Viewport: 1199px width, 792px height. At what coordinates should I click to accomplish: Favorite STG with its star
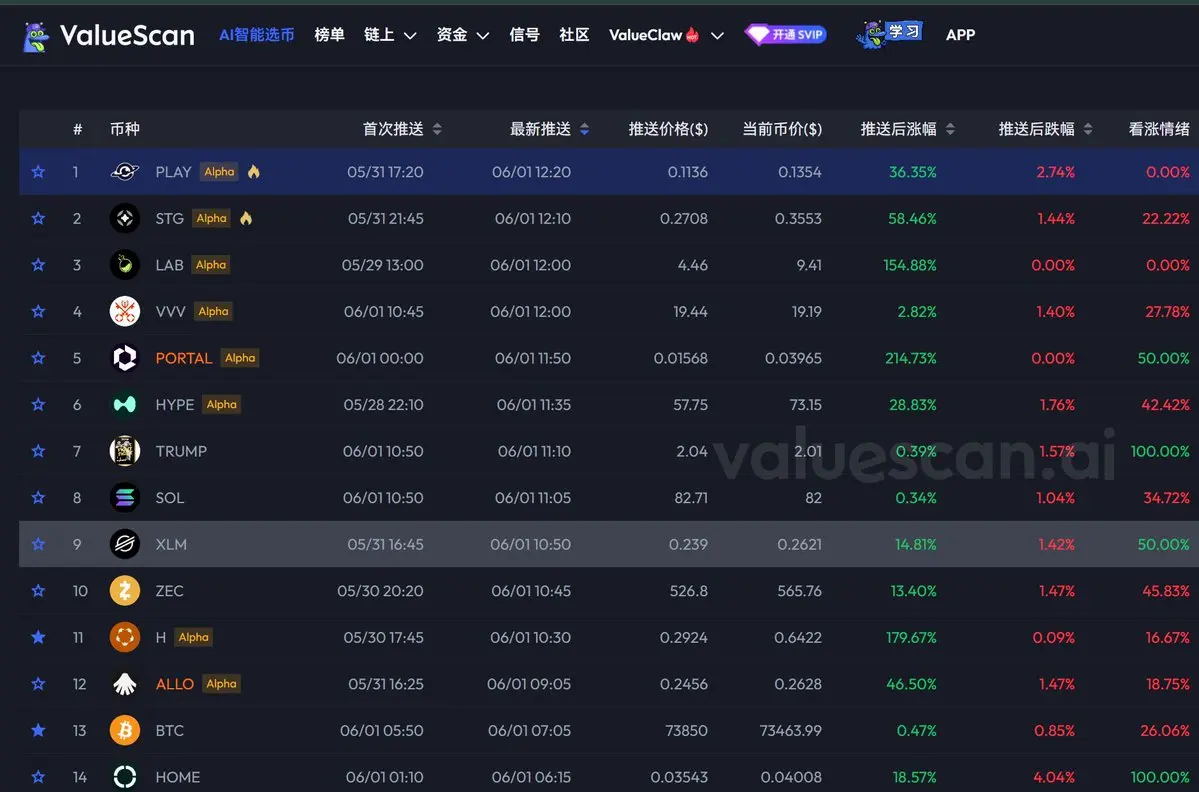[x=38, y=219]
